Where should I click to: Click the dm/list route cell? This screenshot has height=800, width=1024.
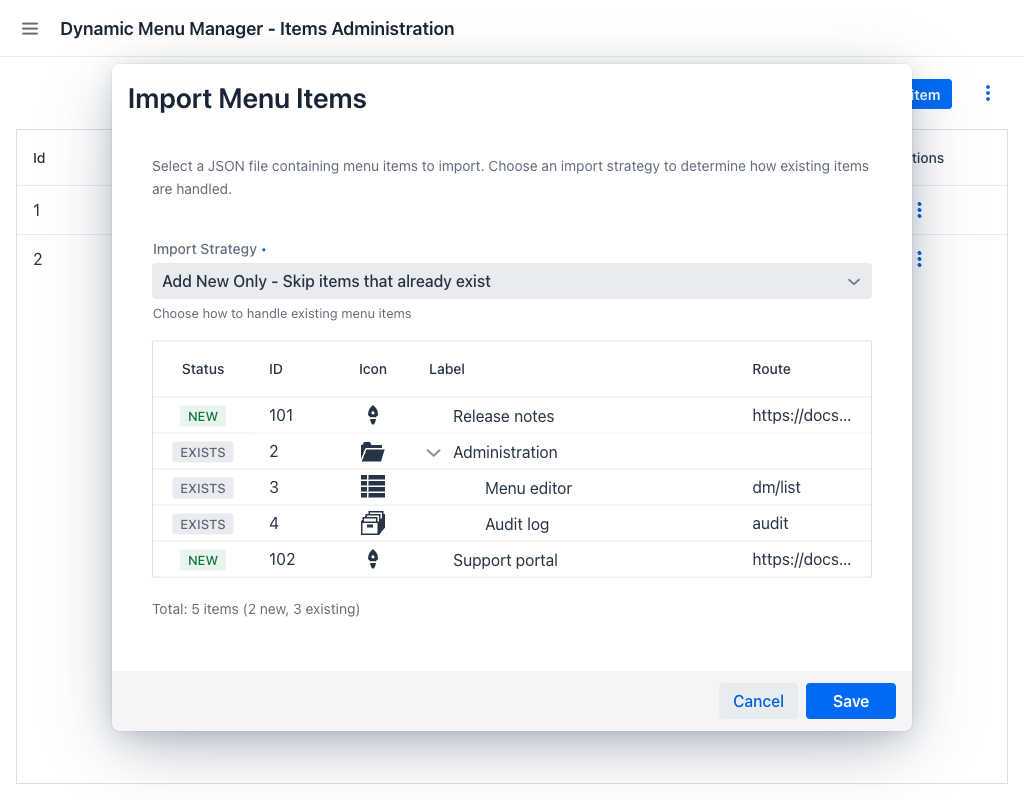click(776, 487)
